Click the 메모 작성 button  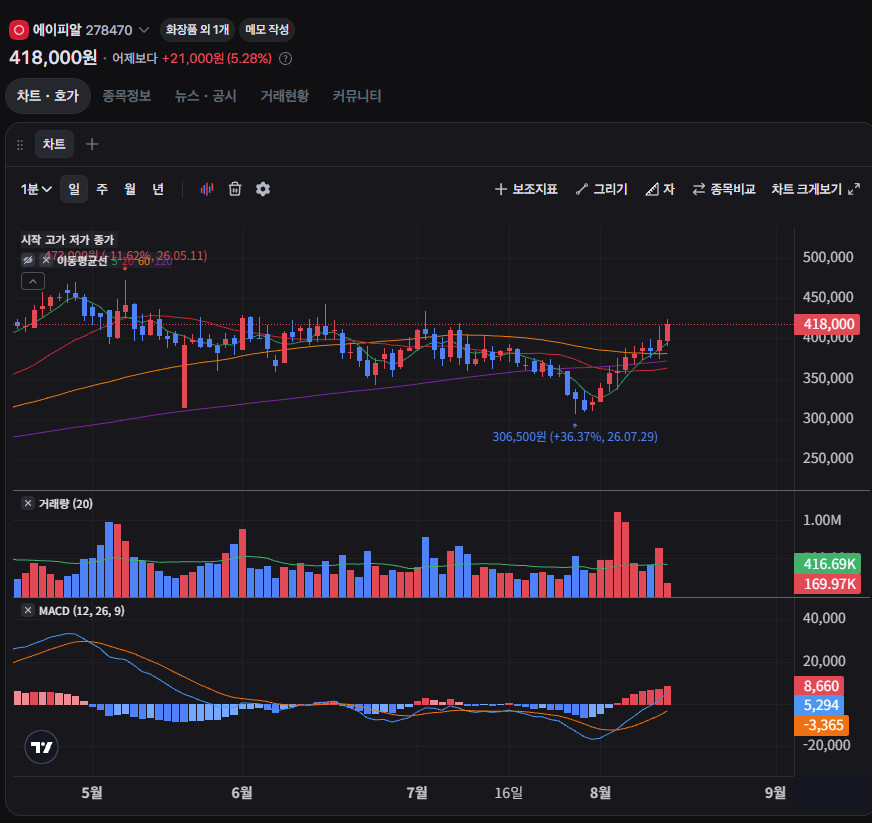coord(267,29)
